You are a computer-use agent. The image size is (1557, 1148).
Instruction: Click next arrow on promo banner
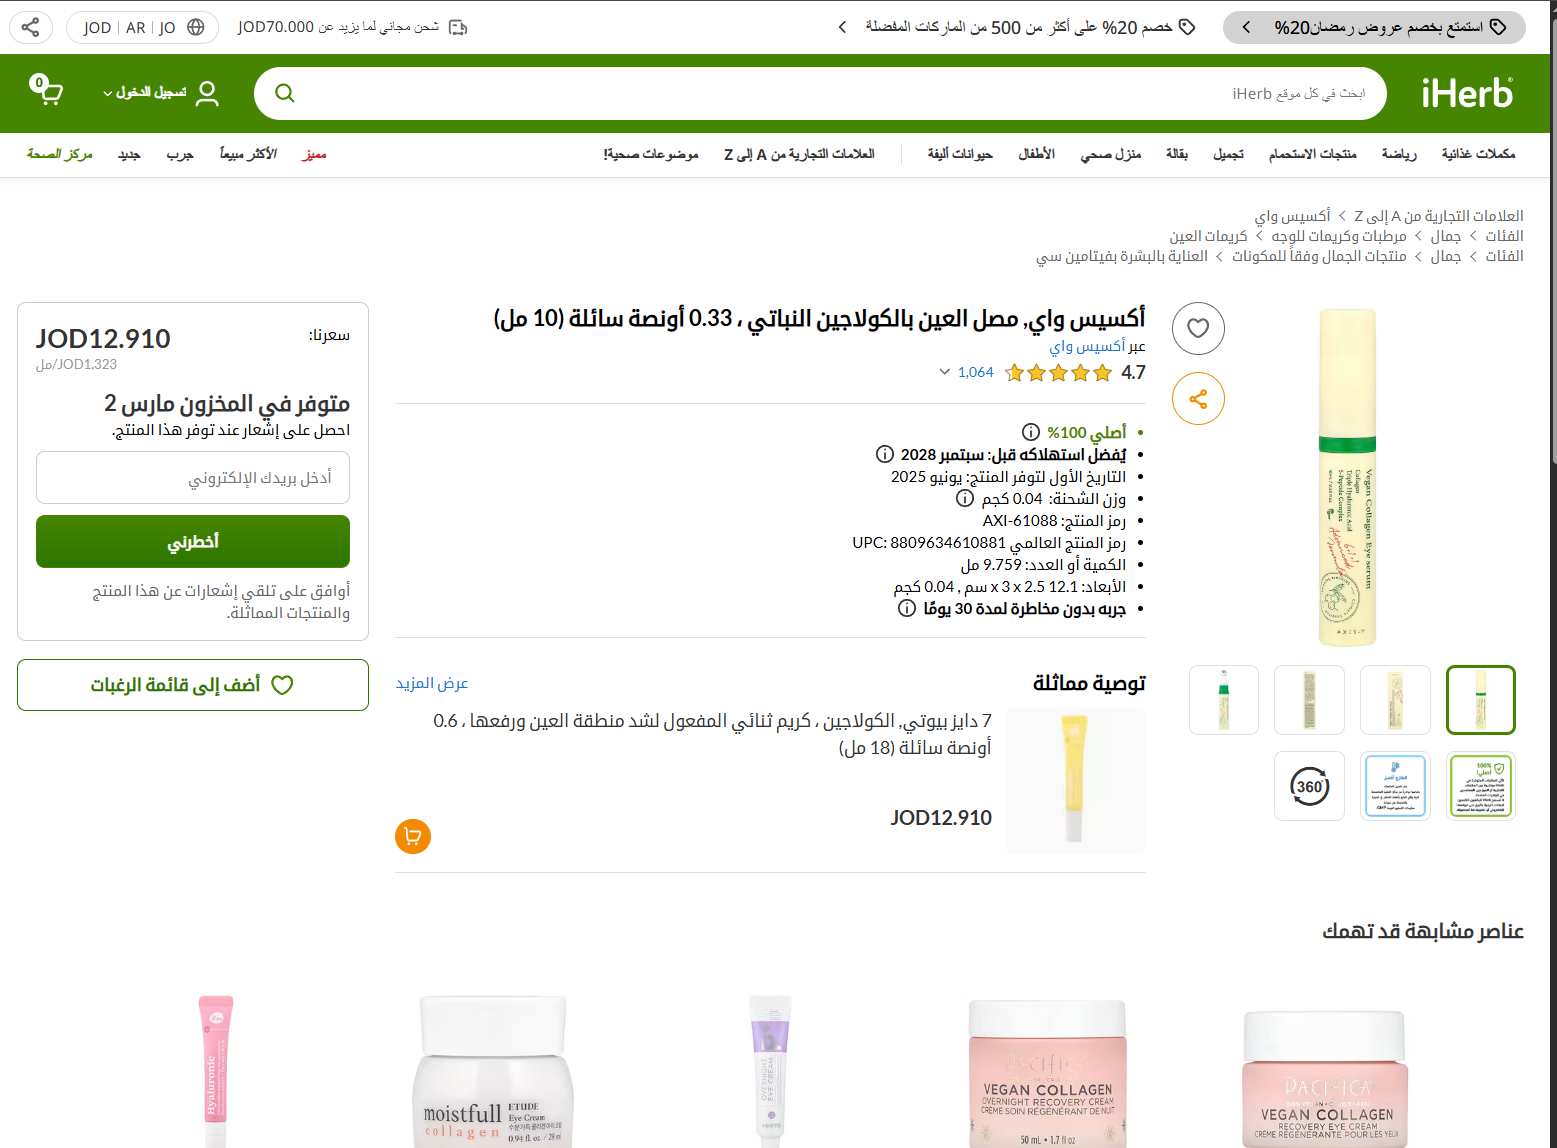pyautogui.click(x=842, y=27)
